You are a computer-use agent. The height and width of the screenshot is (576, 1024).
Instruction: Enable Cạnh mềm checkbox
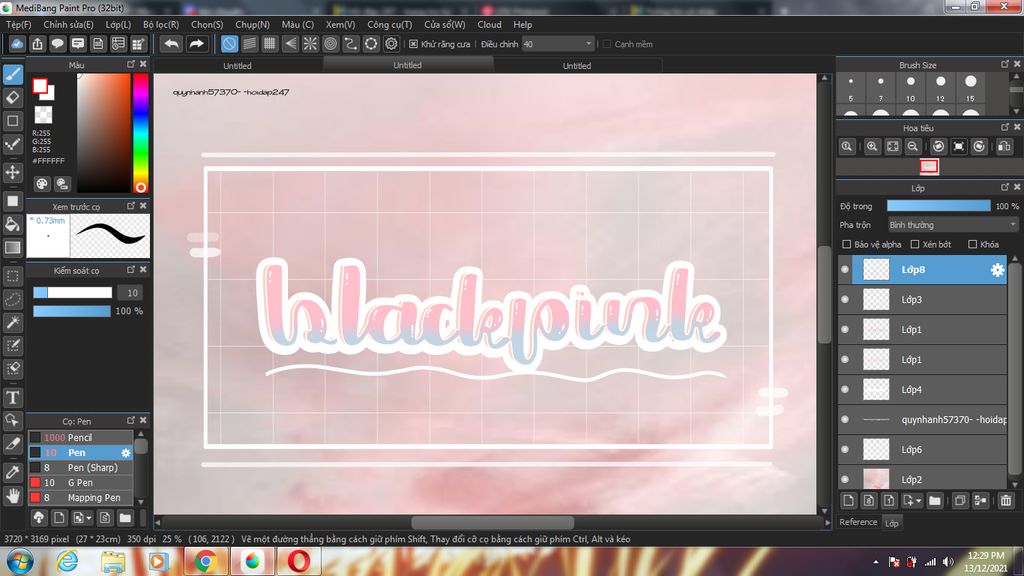[x=607, y=44]
